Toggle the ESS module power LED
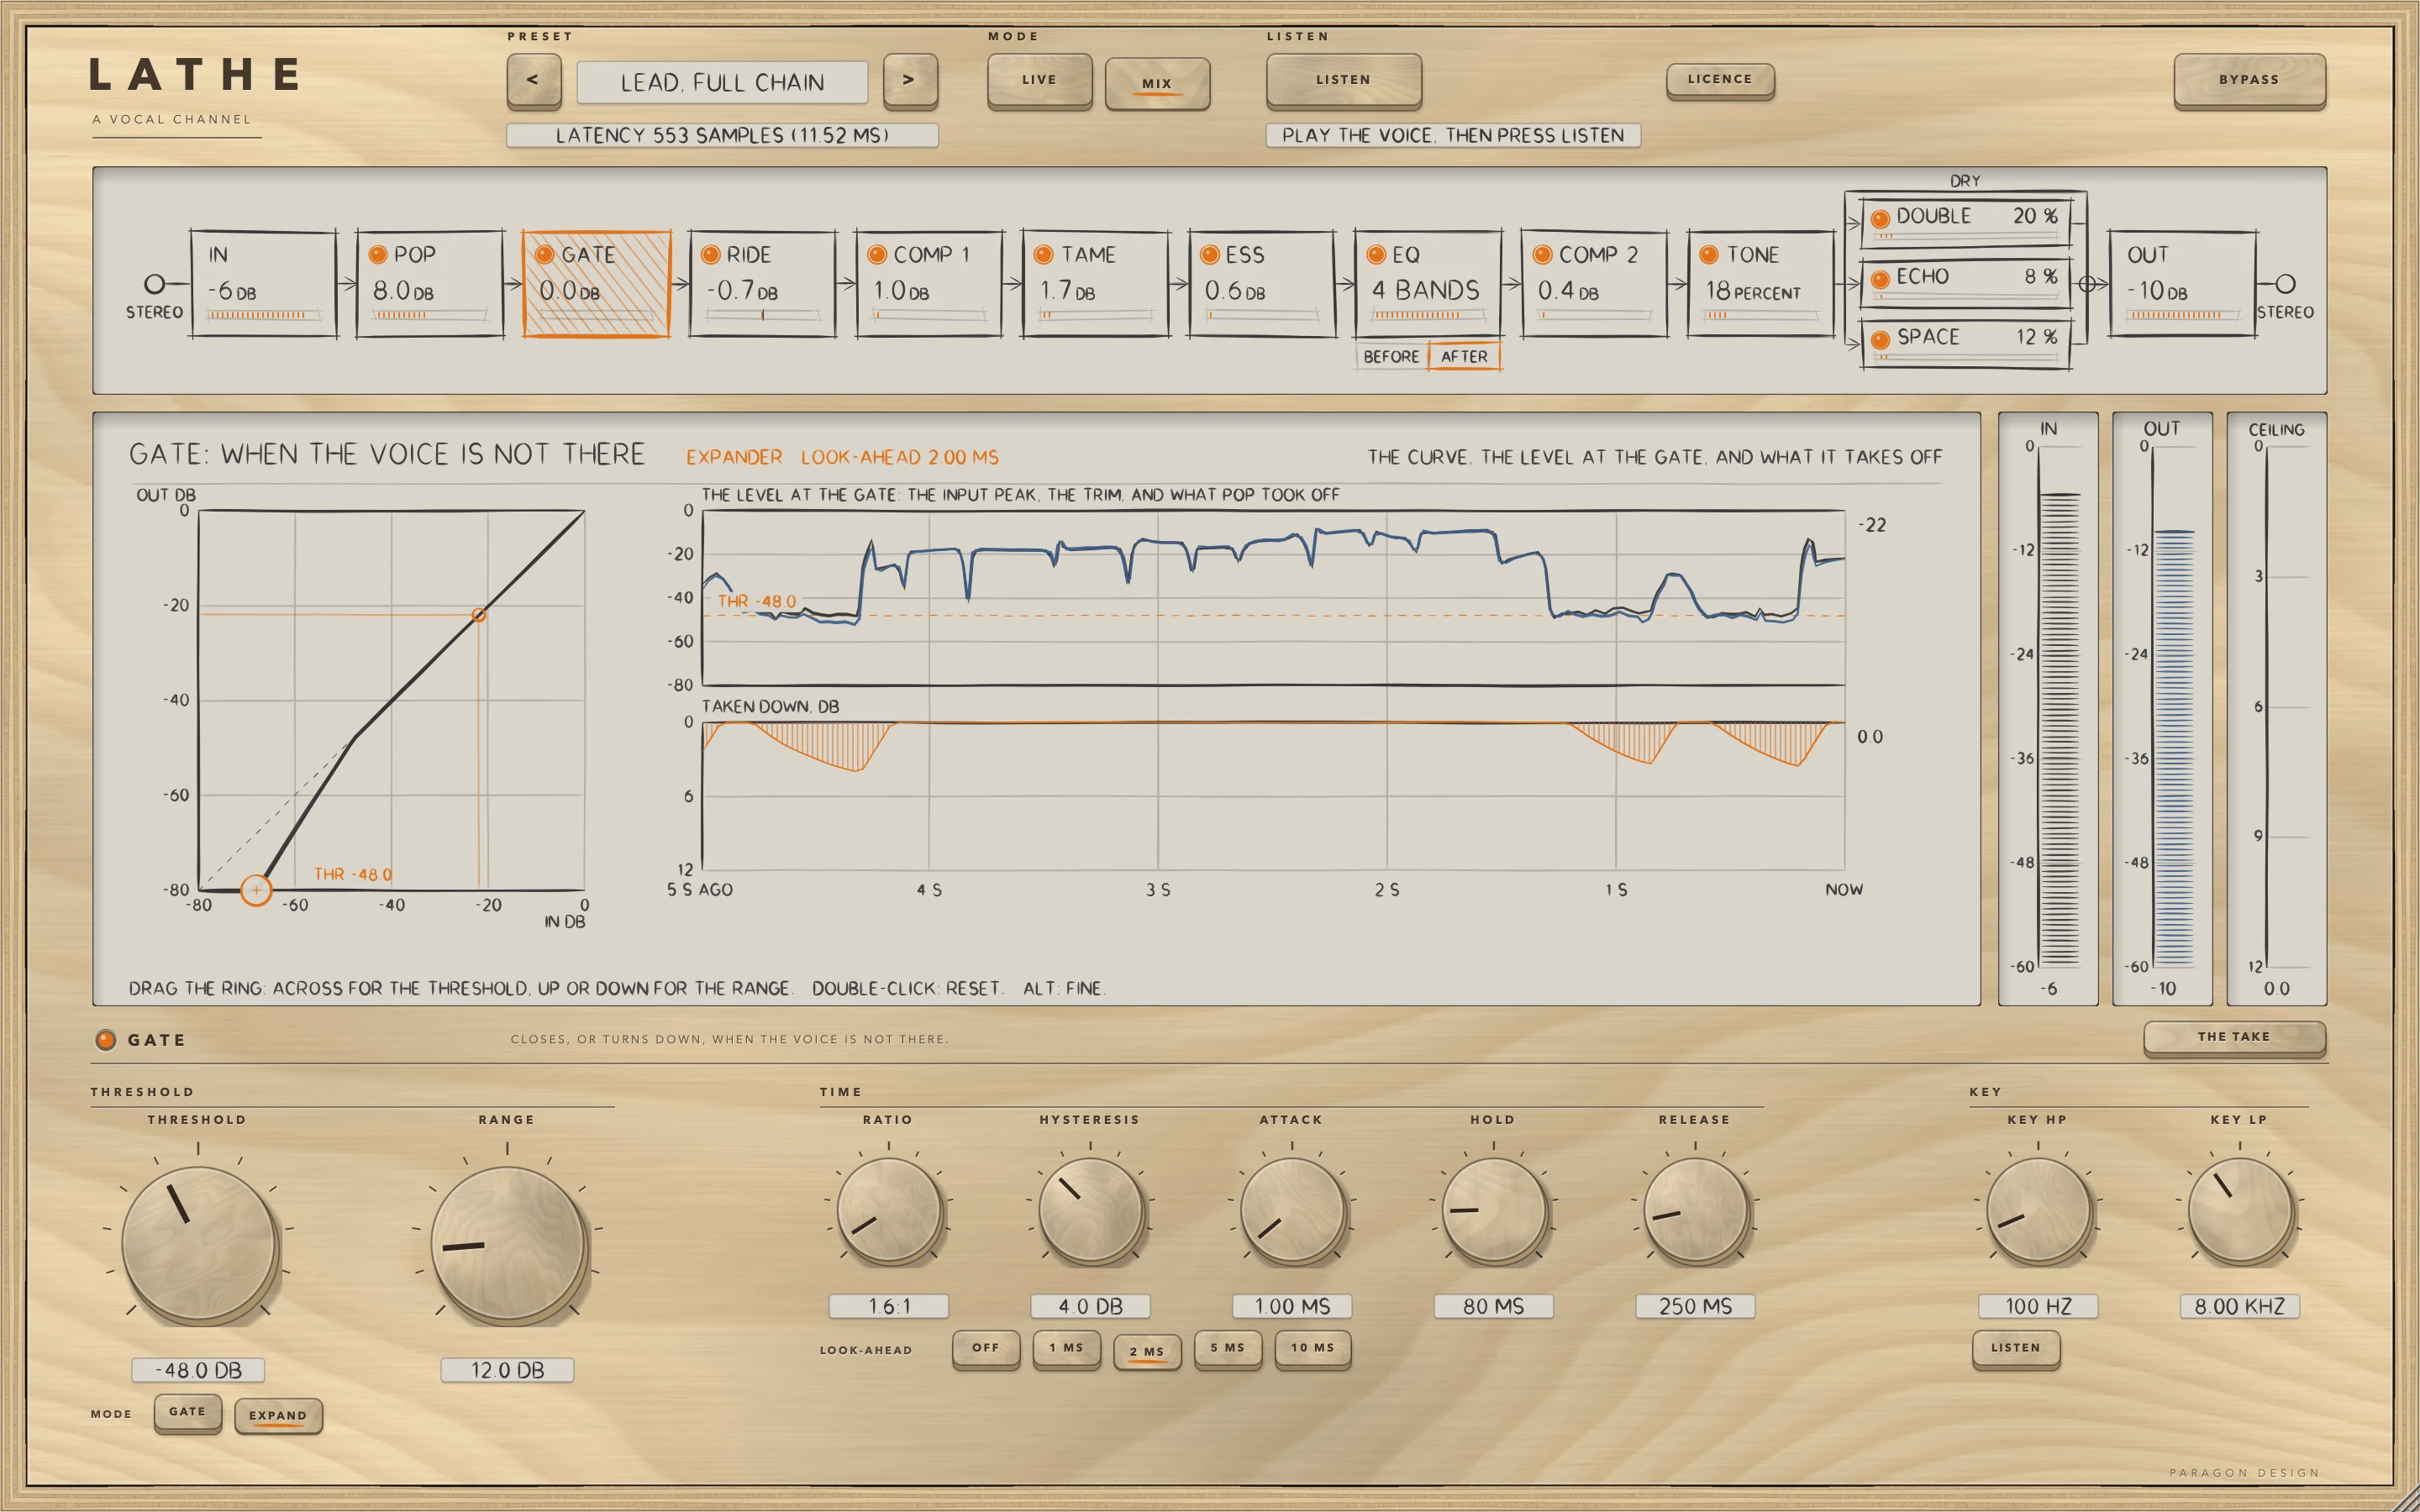This screenshot has height=1512, width=2420. tap(1209, 255)
